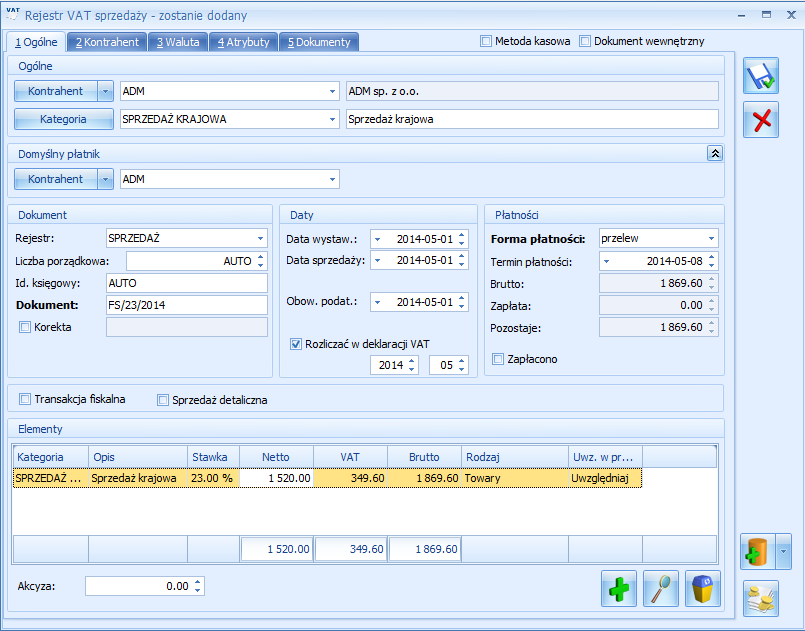Image resolution: width=805 pixels, height=631 pixels.
Task: Show the 5 Dokumenty tab
Action: click(319, 42)
